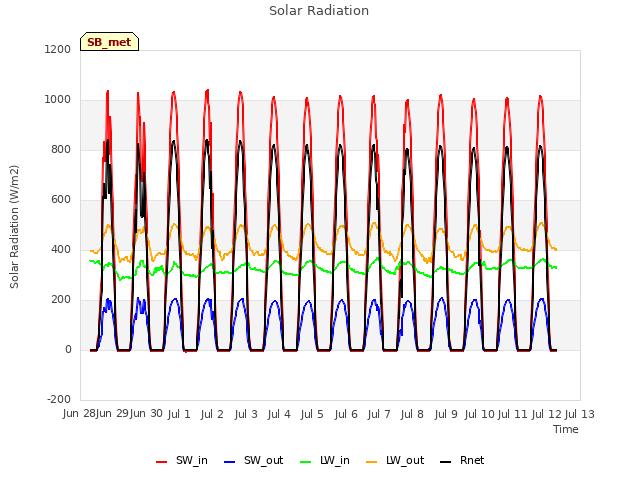Click the Jul 3 x-axis date label
640x480 pixels.
[x=246, y=414]
